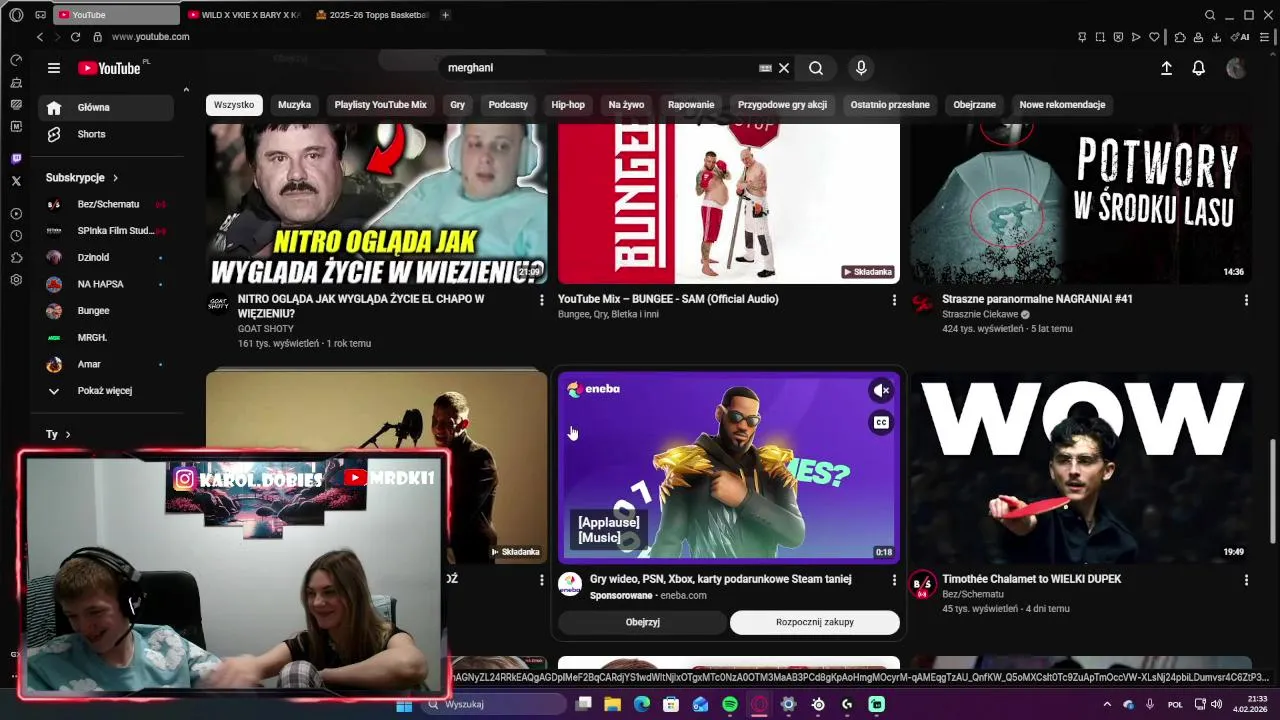
Task: Expand the Subskrypcje section
Action: point(82,177)
